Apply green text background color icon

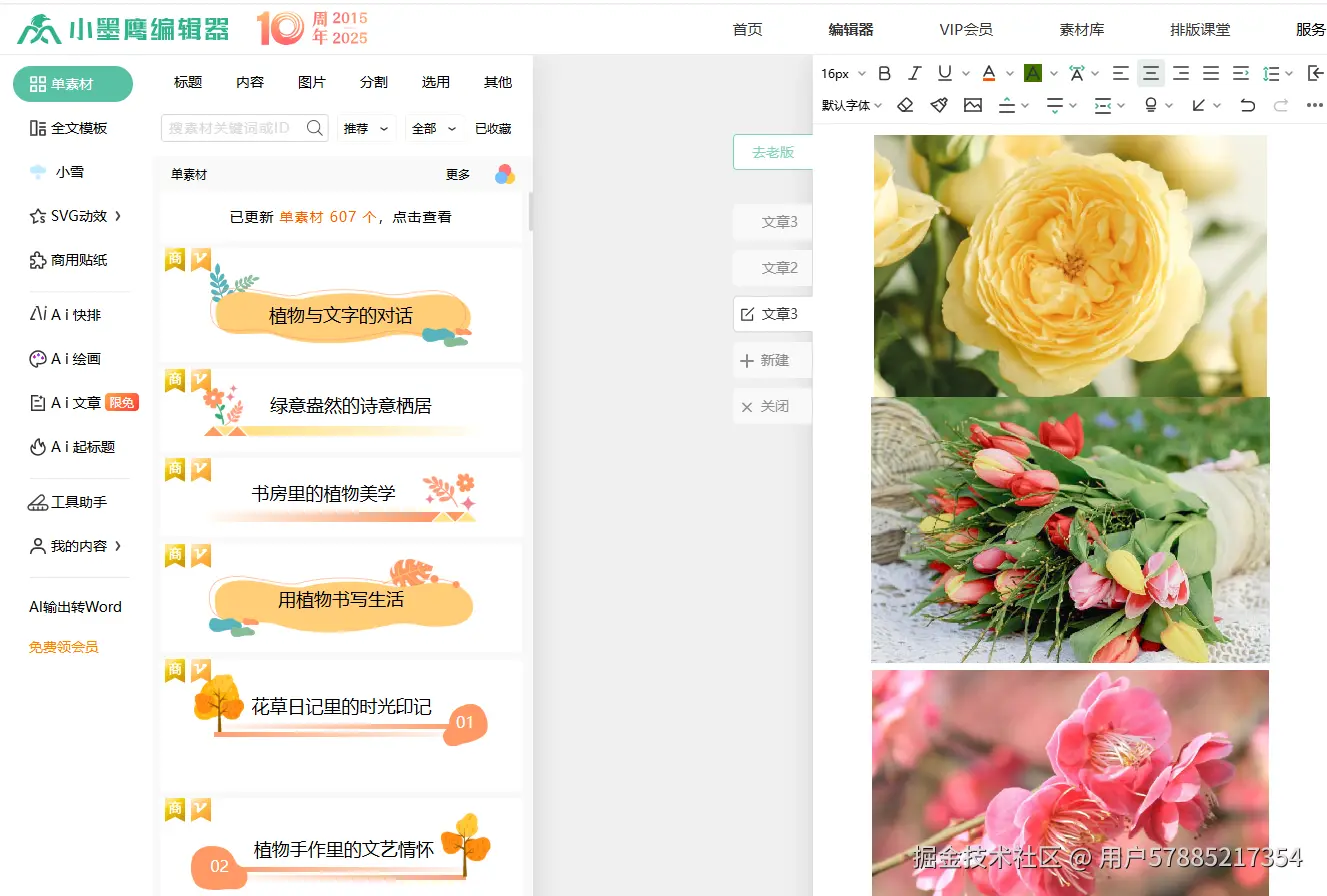1033,73
